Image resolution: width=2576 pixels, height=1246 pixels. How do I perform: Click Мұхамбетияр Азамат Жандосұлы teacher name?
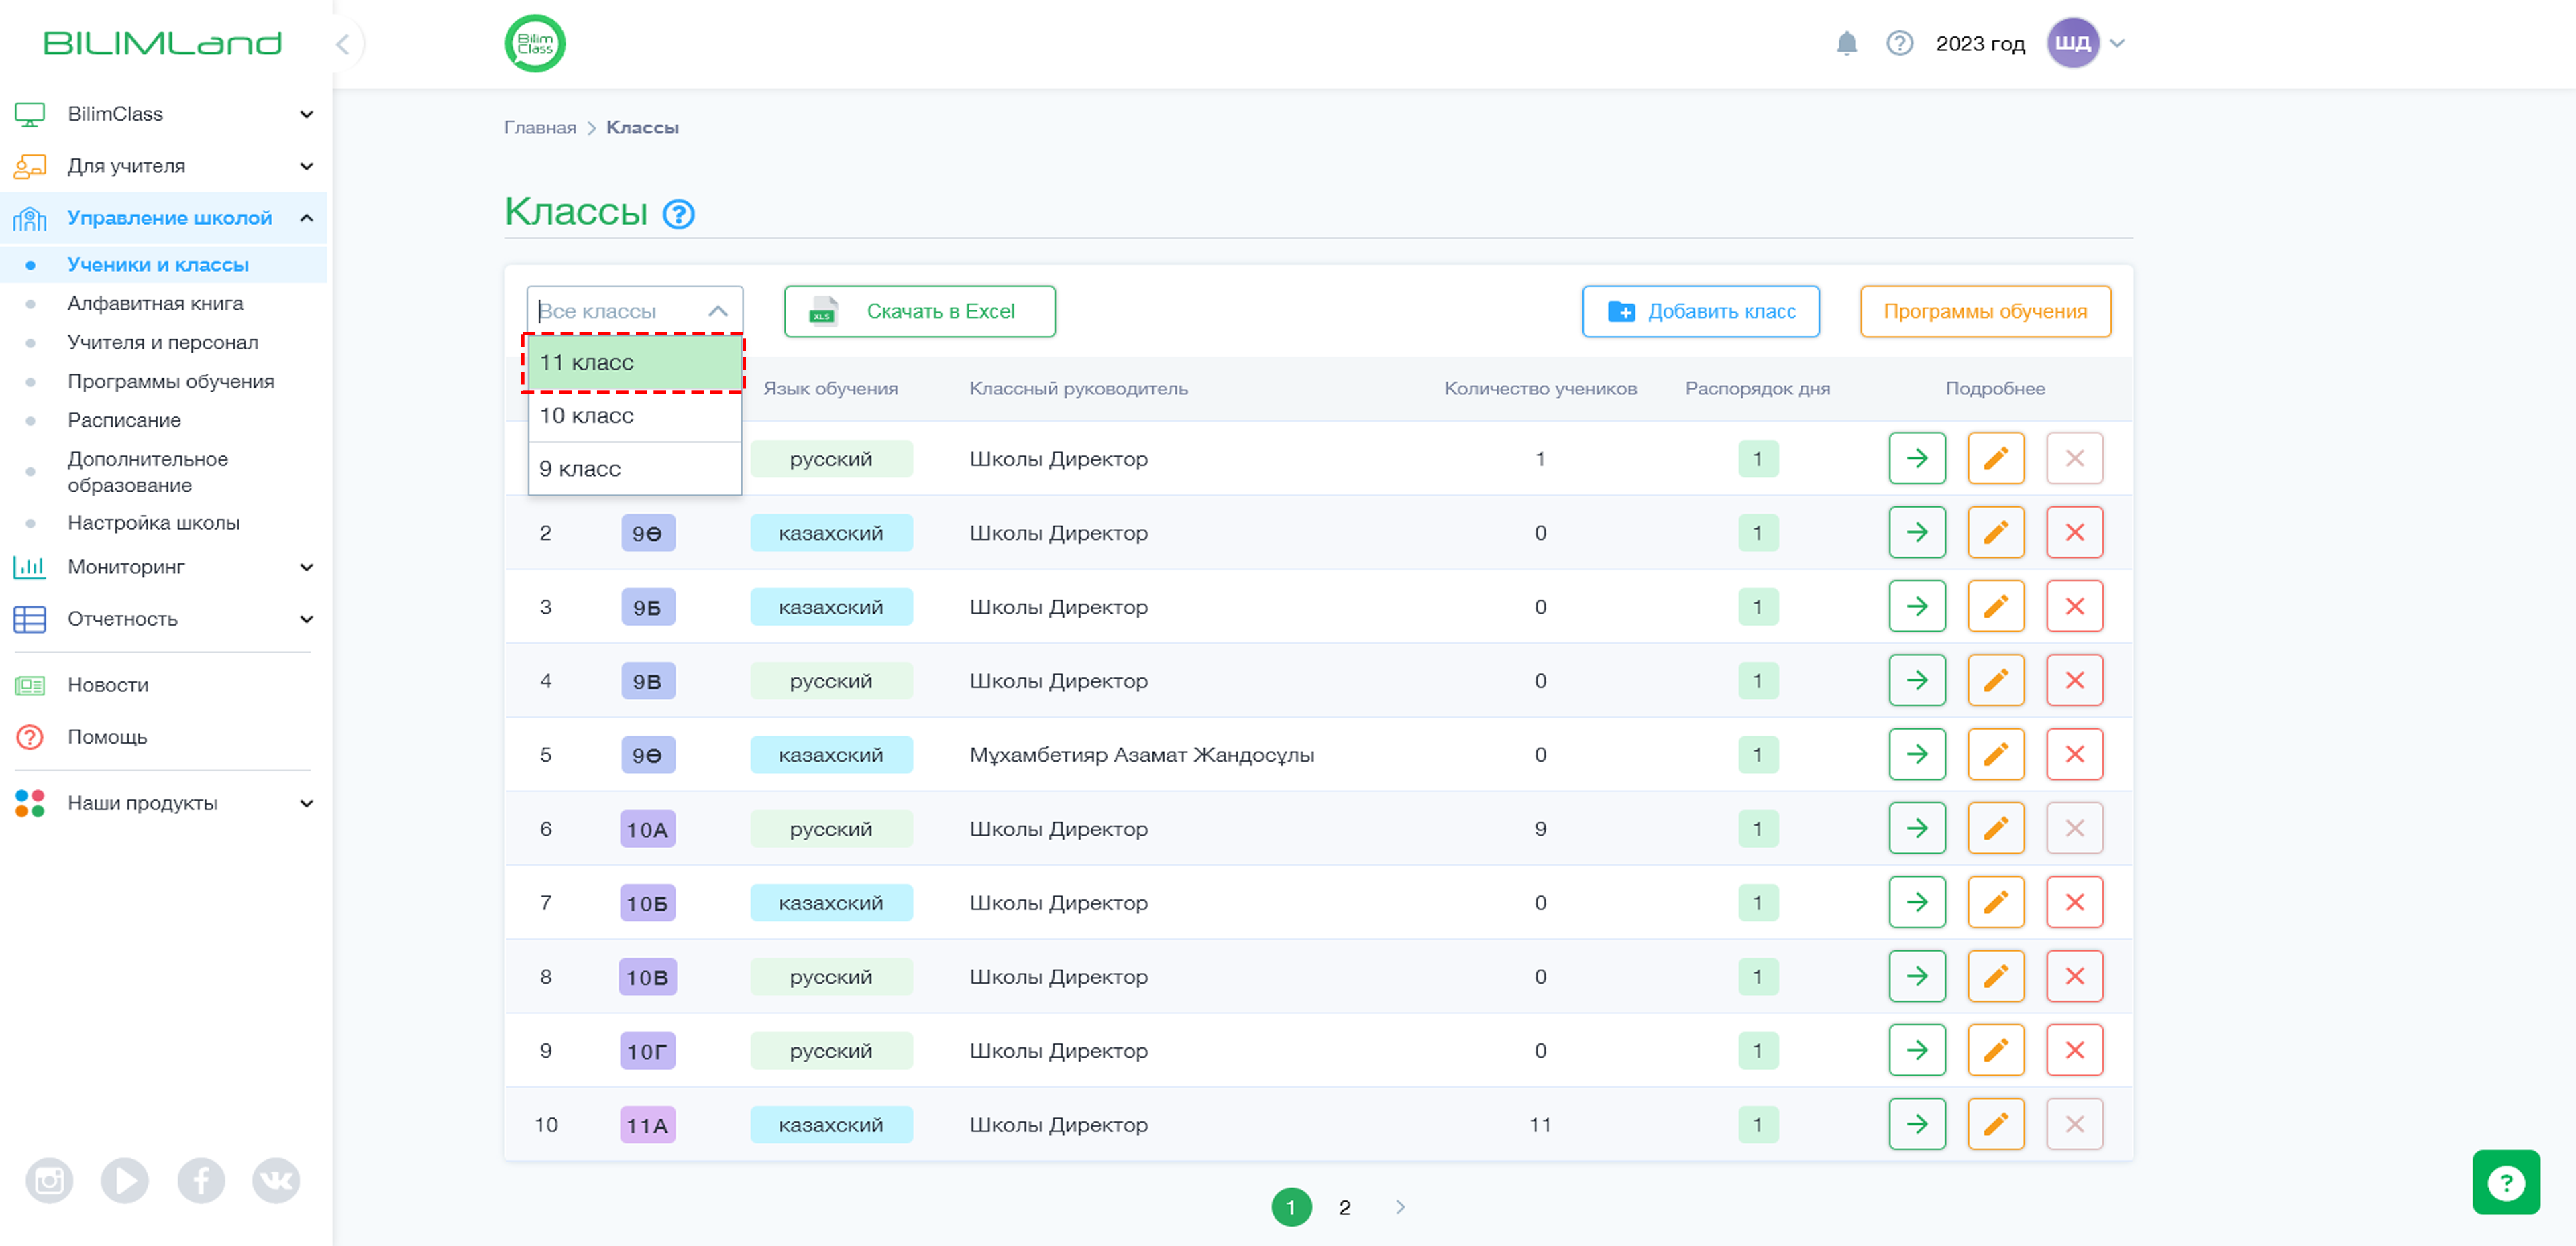[1141, 755]
